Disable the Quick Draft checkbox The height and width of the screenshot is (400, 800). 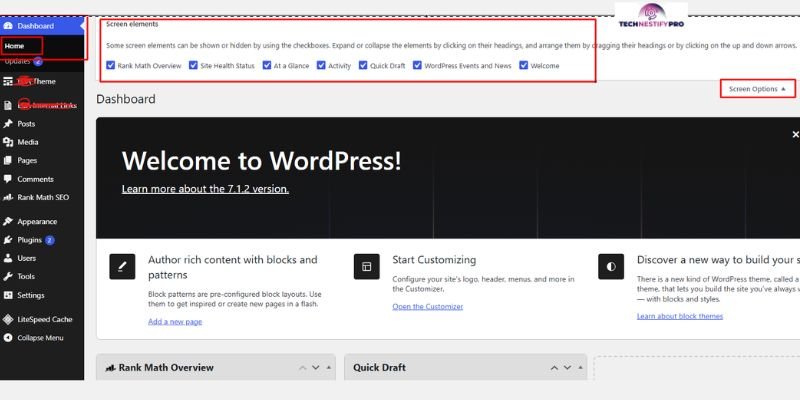(x=363, y=65)
